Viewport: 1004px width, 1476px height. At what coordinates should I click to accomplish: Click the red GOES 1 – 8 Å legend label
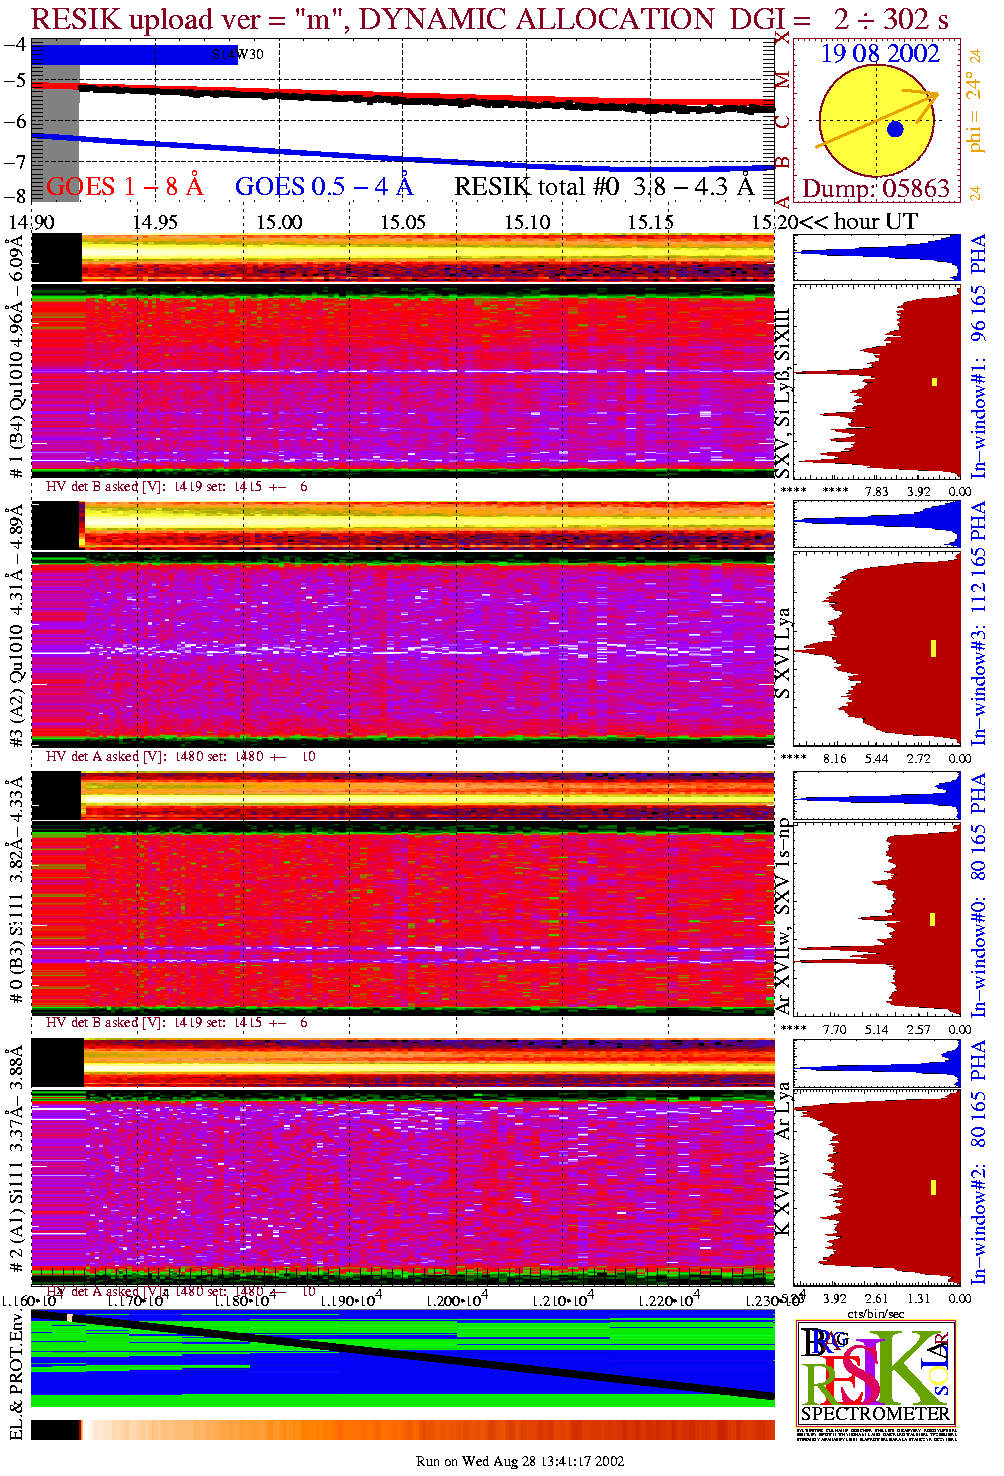[125, 187]
